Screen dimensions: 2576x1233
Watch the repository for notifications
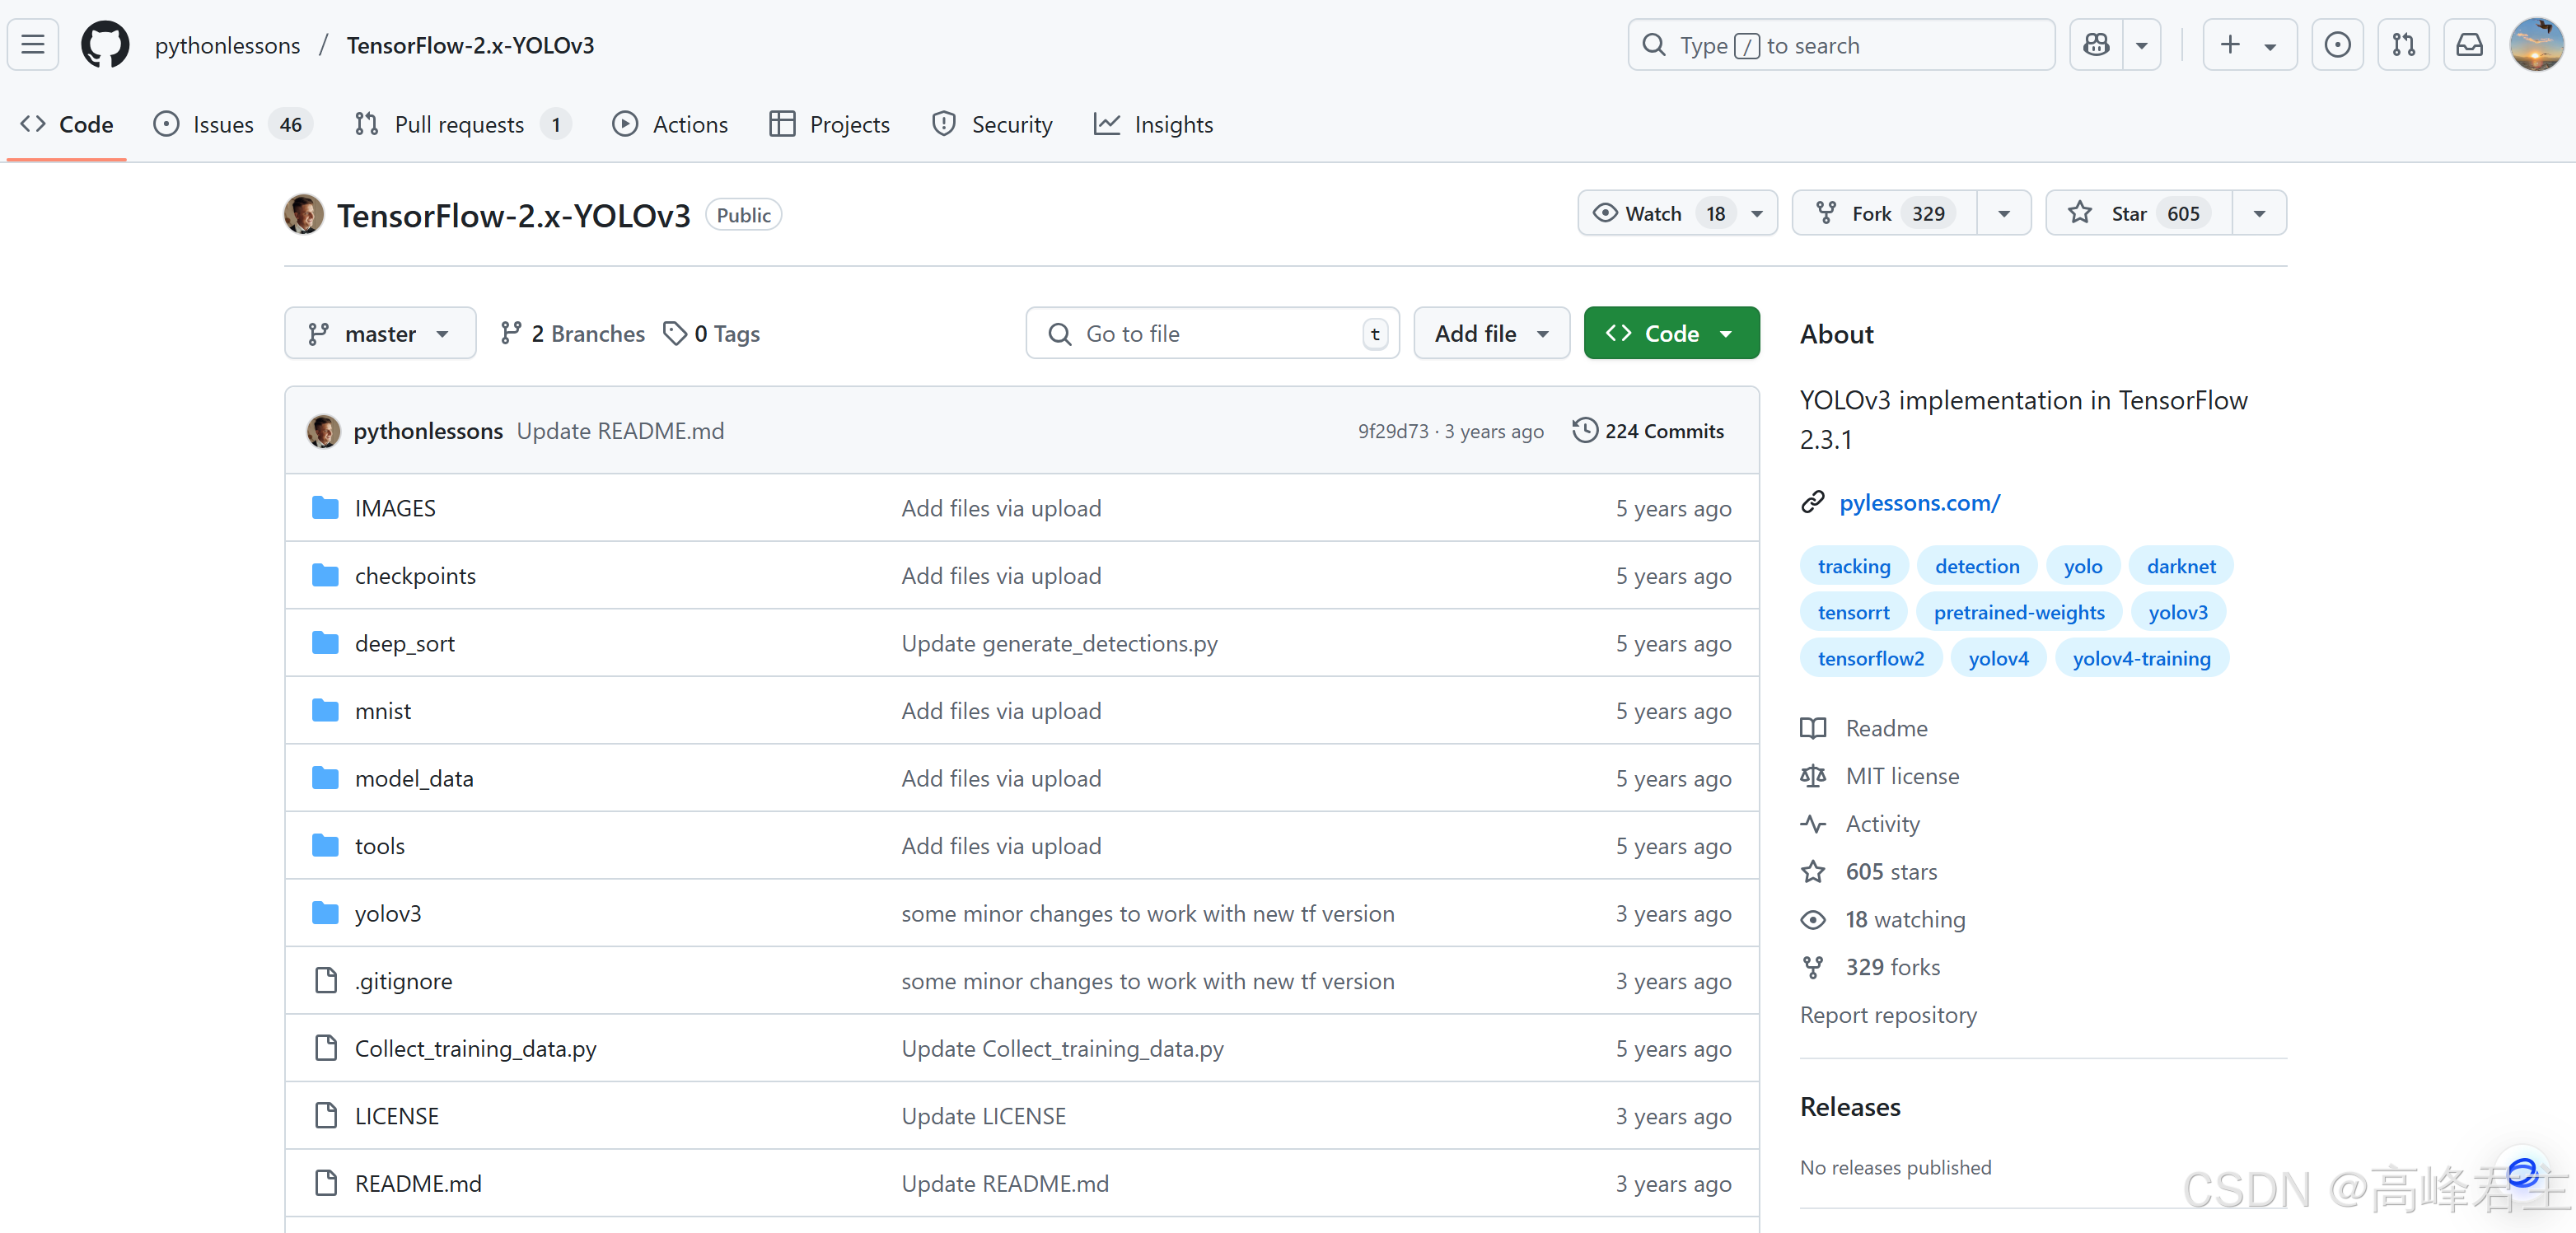tap(1653, 213)
